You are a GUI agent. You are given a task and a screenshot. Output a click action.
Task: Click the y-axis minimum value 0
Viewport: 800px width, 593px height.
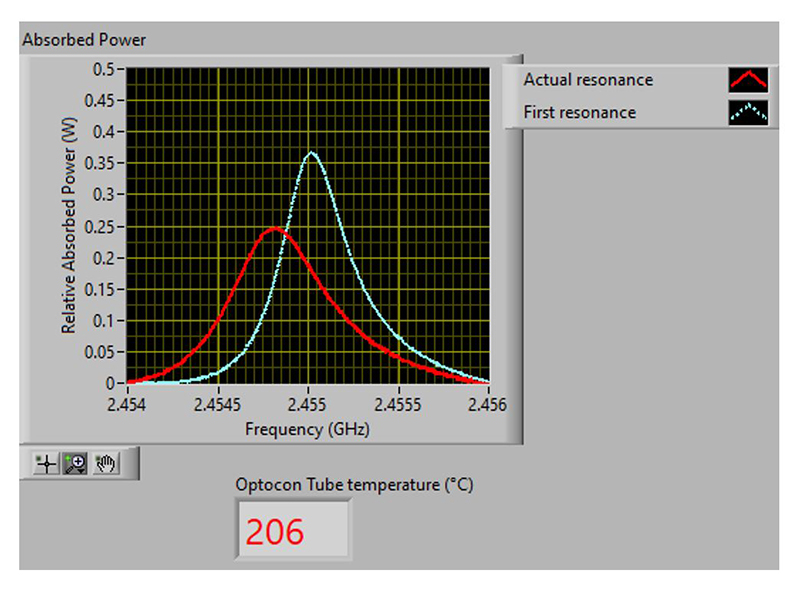tap(109, 383)
